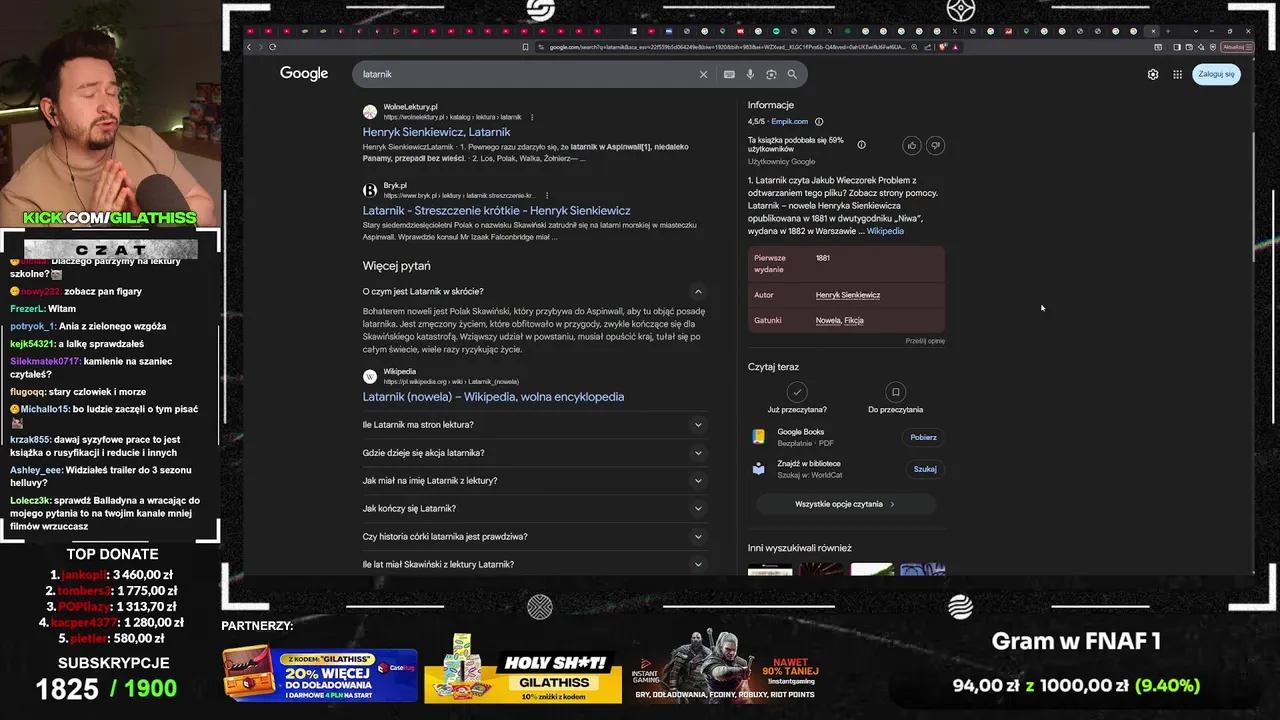Image resolution: width=1280 pixels, height=720 pixels.
Task: Open 'Latarnik (nowela) – Wikipedia' result
Action: pyautogui.click(x=493, y=397)
